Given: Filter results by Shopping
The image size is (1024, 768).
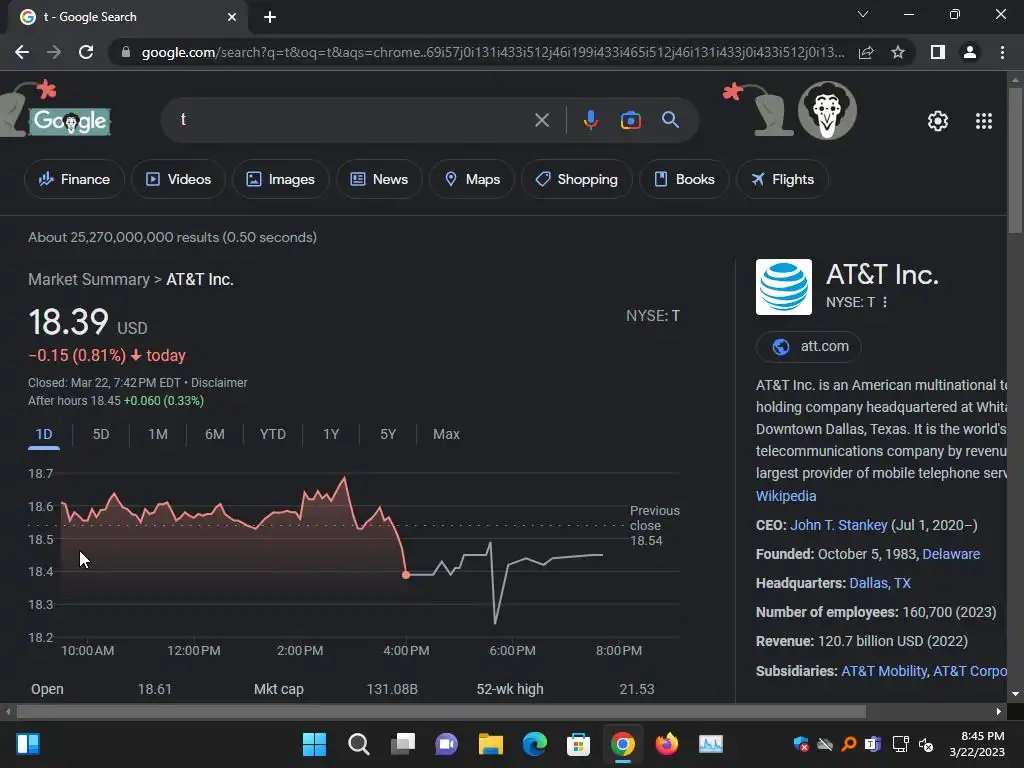Looking at the screenshot, I should pyautogui.click(x=576, y=179).
